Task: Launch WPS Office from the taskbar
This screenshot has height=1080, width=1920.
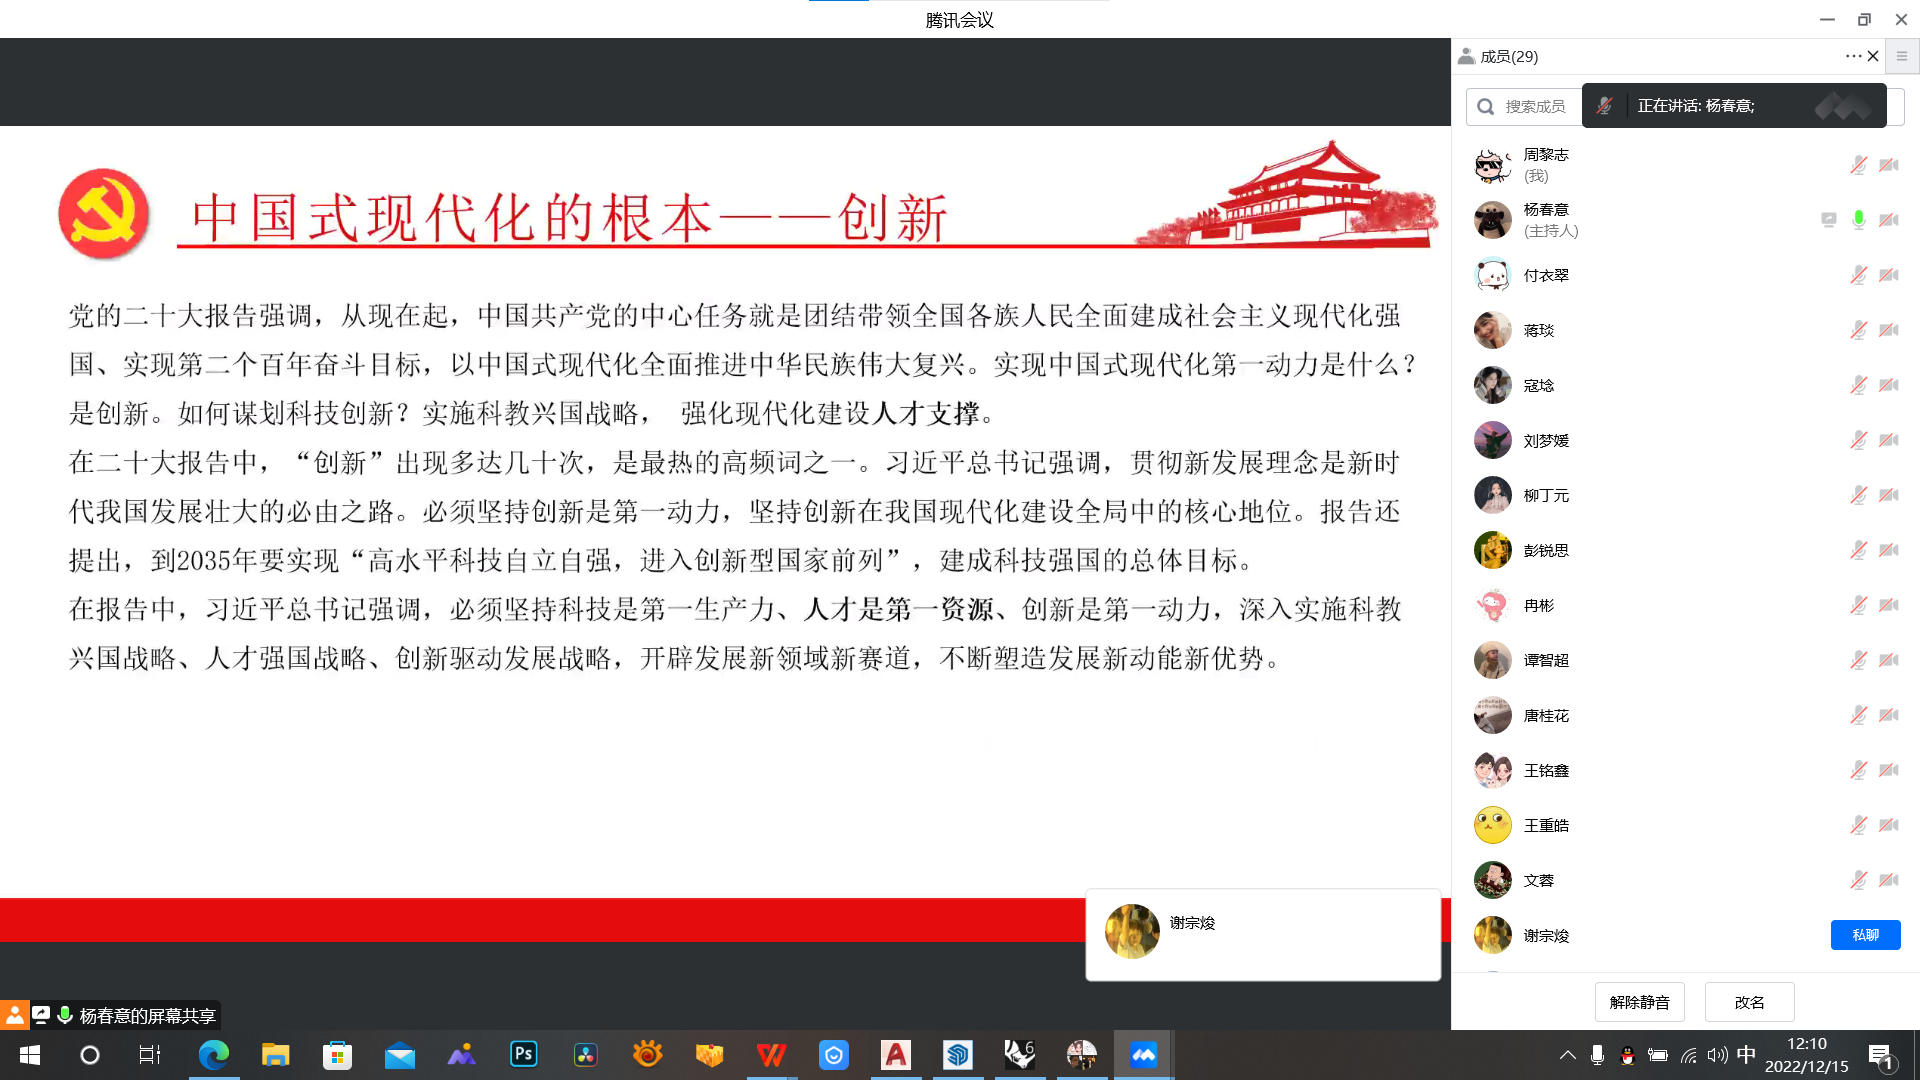Action: [x=771, y=1054]
